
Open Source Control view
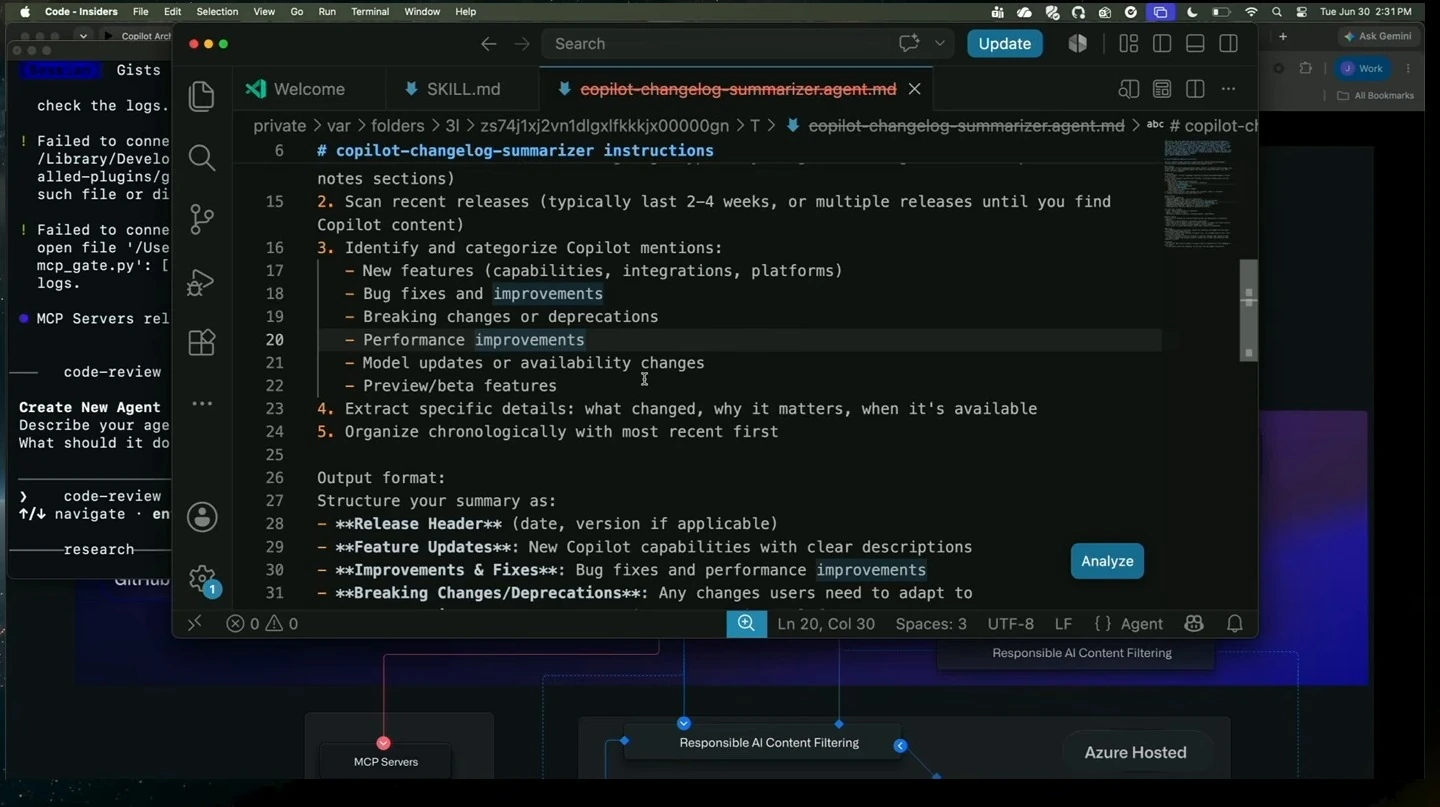pos(202,219)
